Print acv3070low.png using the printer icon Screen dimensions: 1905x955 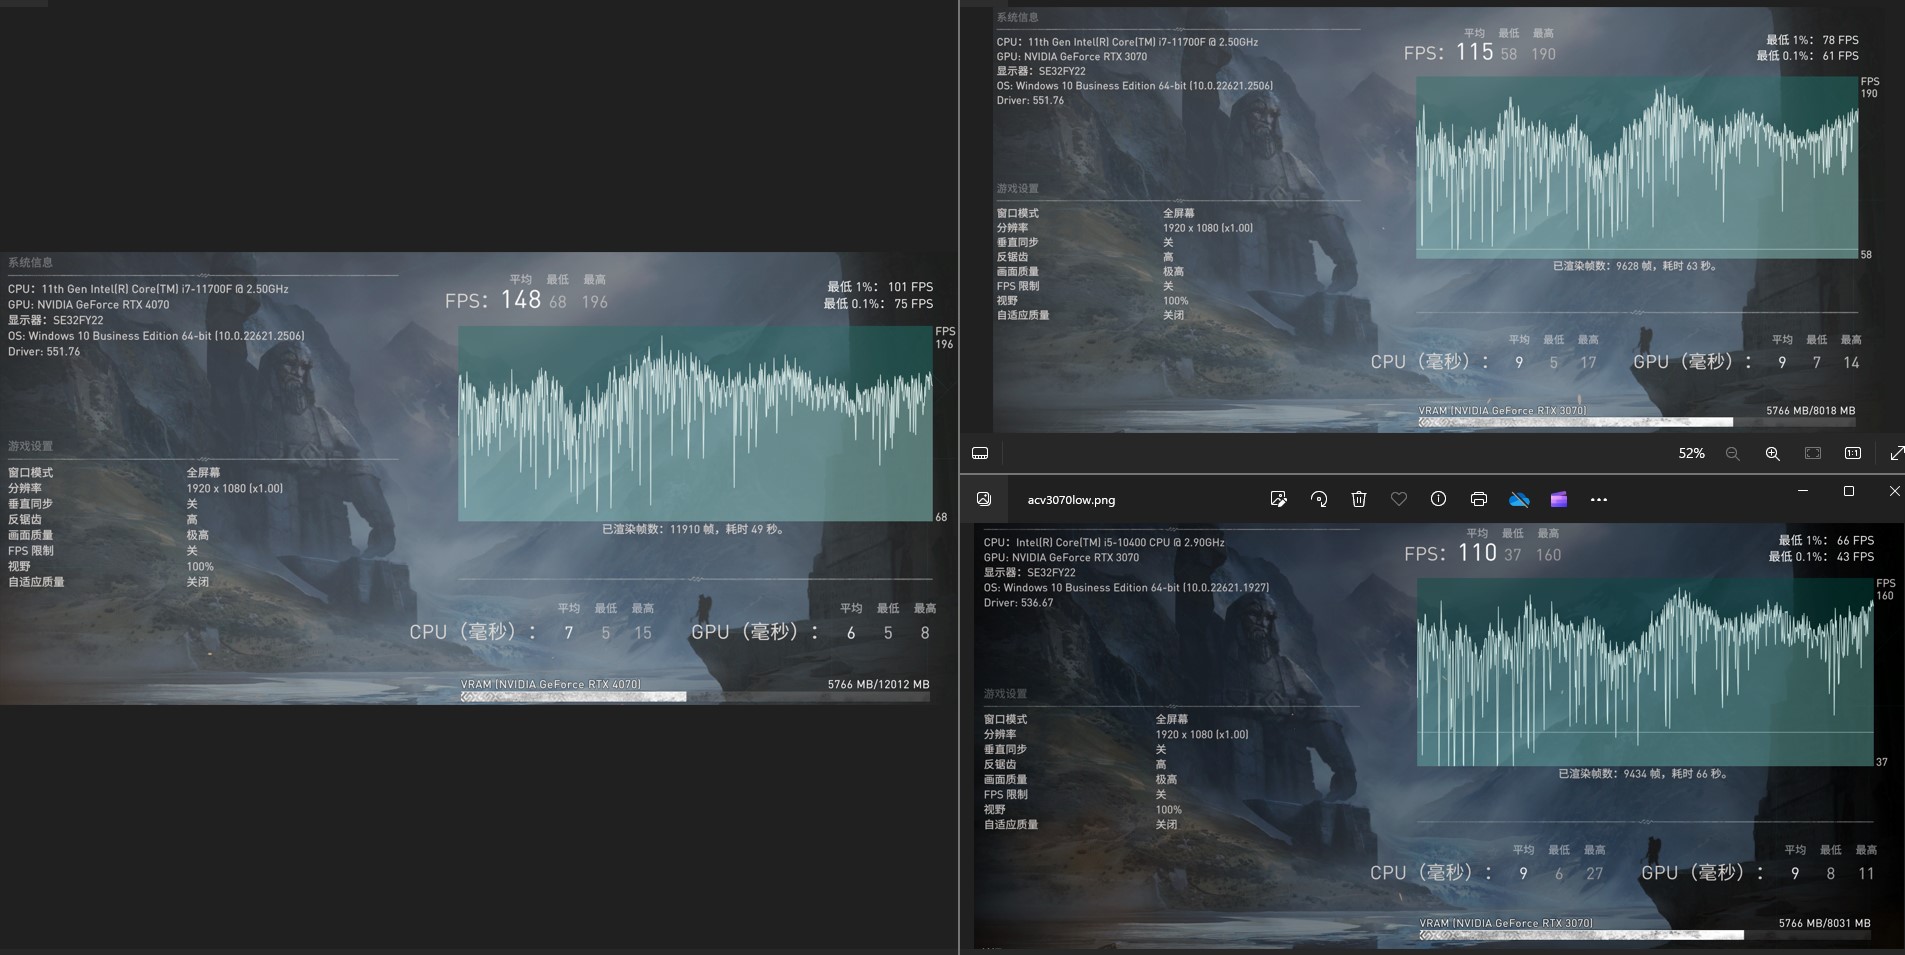click(1479, 499)
